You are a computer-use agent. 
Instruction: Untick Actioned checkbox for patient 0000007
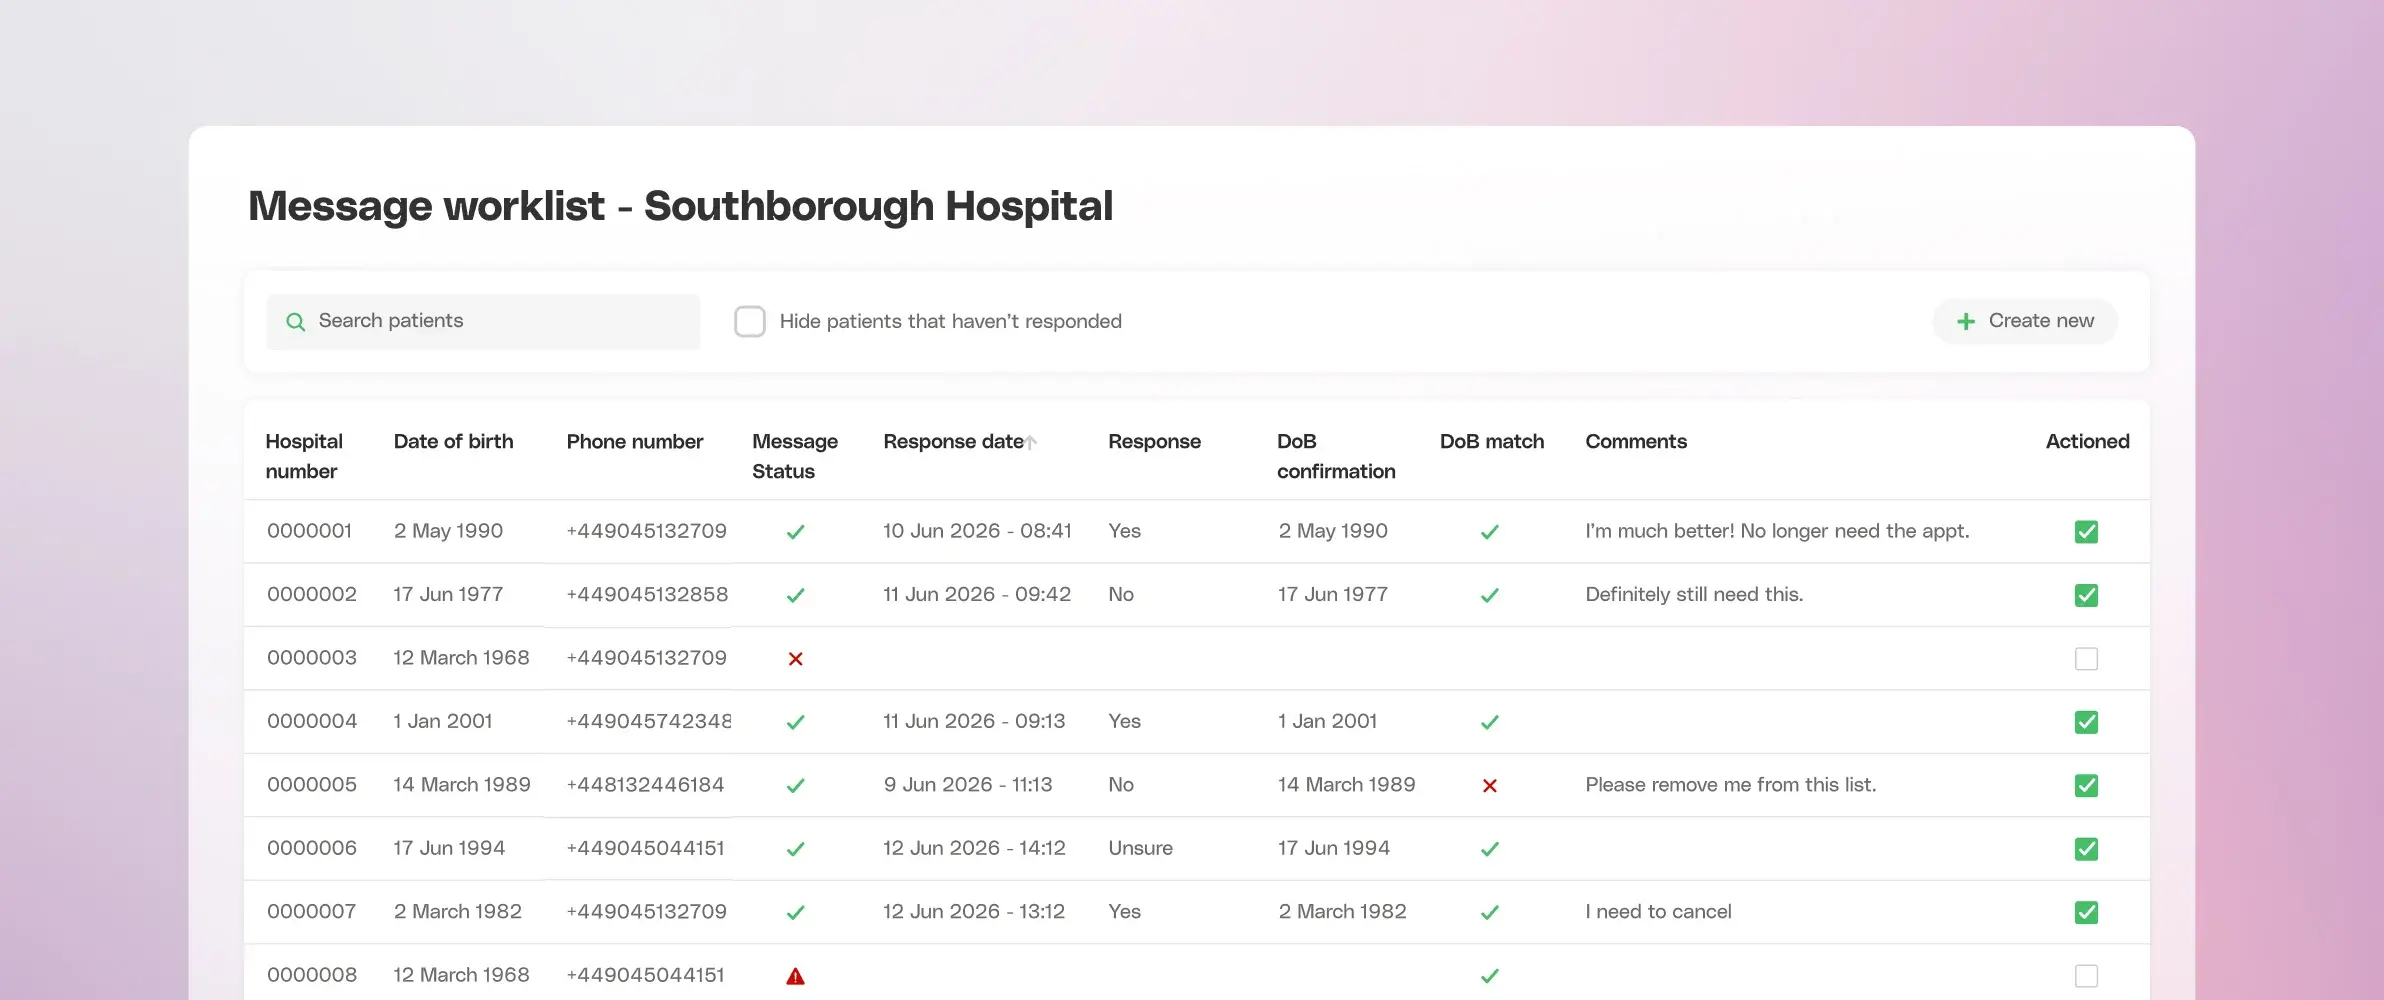point(2086,912)
